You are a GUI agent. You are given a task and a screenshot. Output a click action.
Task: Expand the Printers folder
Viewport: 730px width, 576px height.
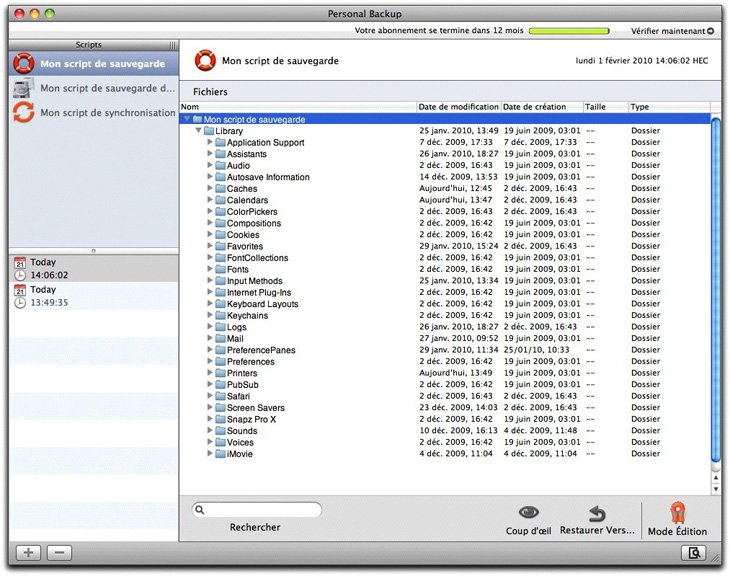pos(210,373)
